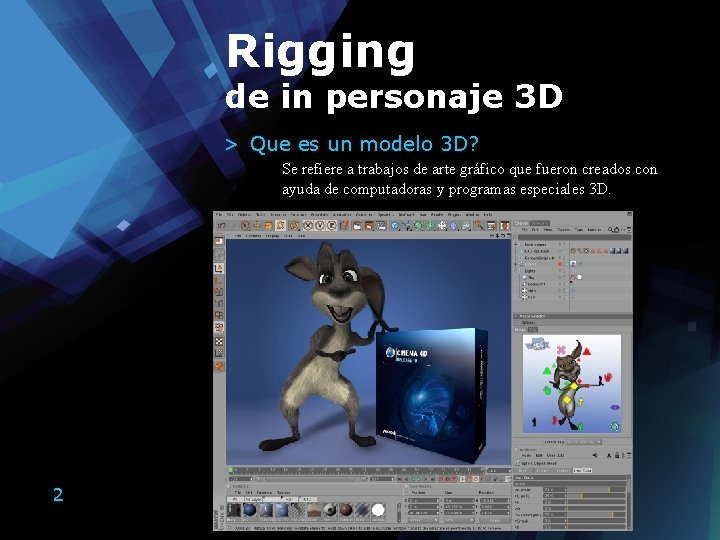This screenshot has height=540, width=720.
Task: Select the Move tool in top toolbar
Action: click(257, 225)
